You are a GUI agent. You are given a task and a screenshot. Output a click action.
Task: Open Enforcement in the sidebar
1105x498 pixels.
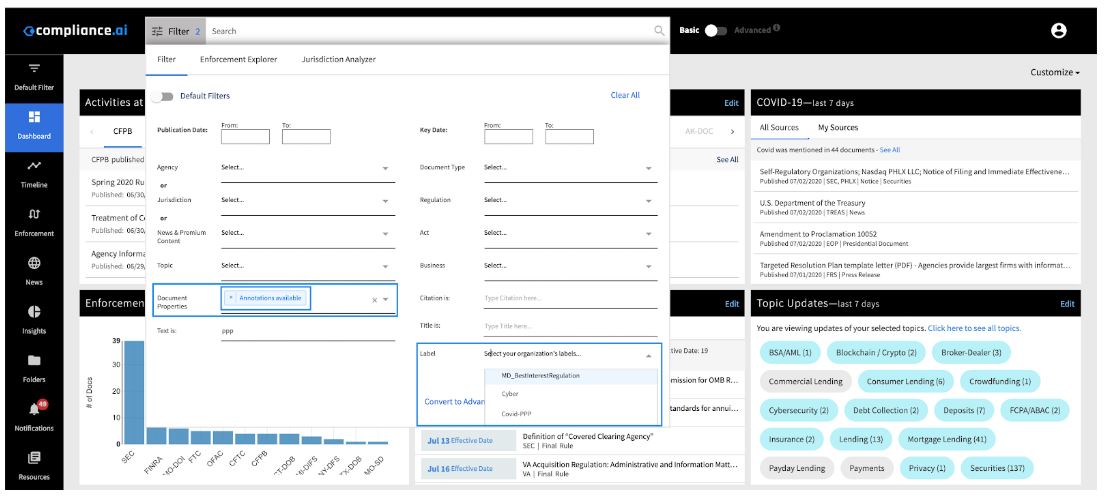(x=34, y=223)
